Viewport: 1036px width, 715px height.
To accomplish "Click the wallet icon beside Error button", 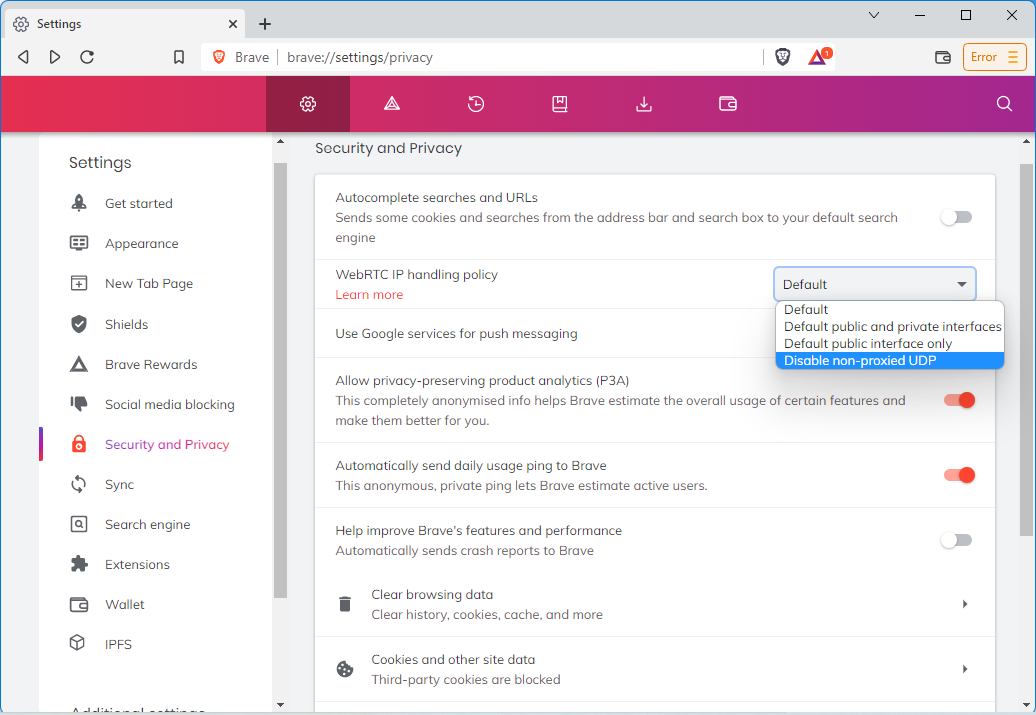I will pos(942,57).
